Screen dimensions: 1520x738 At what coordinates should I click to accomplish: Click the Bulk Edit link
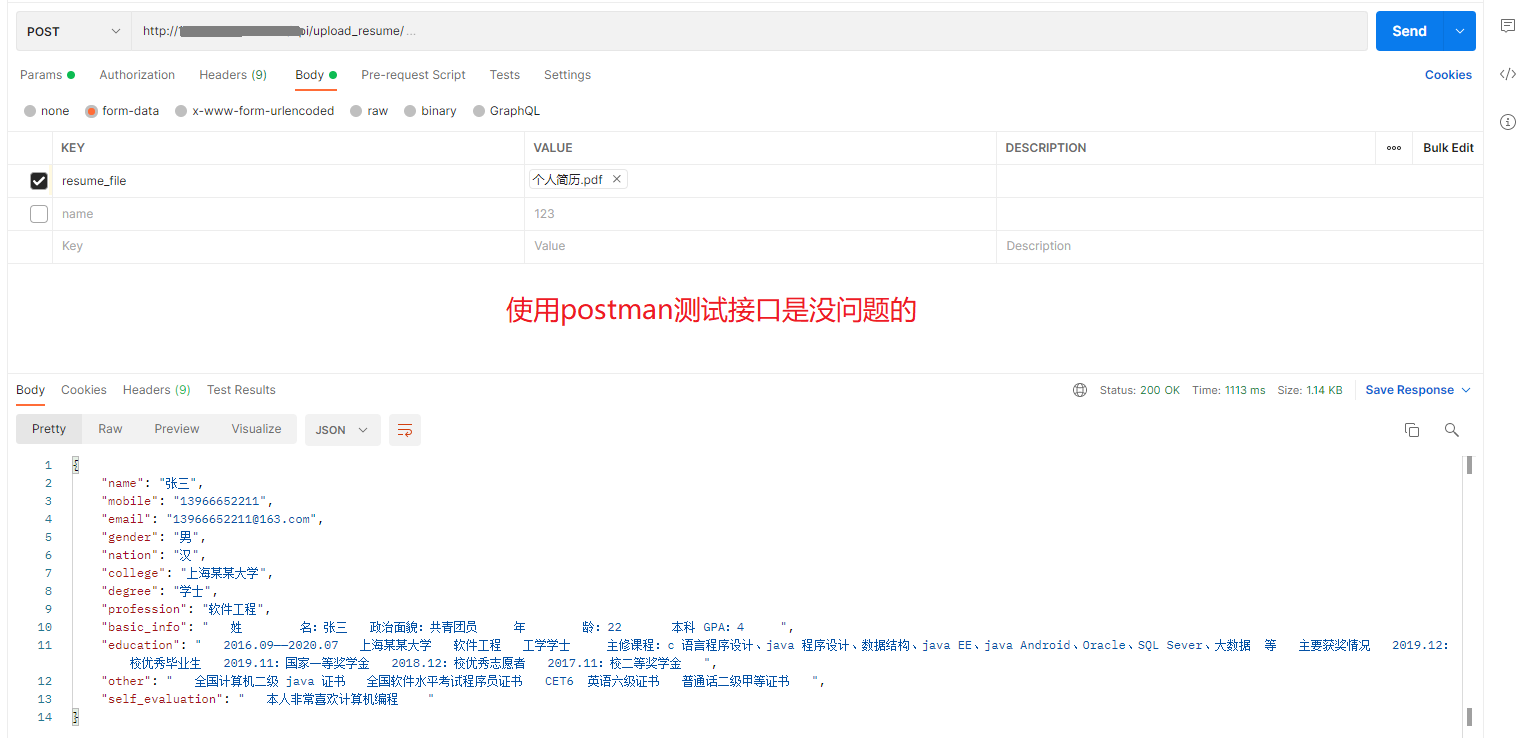(x=1448, y=148)
